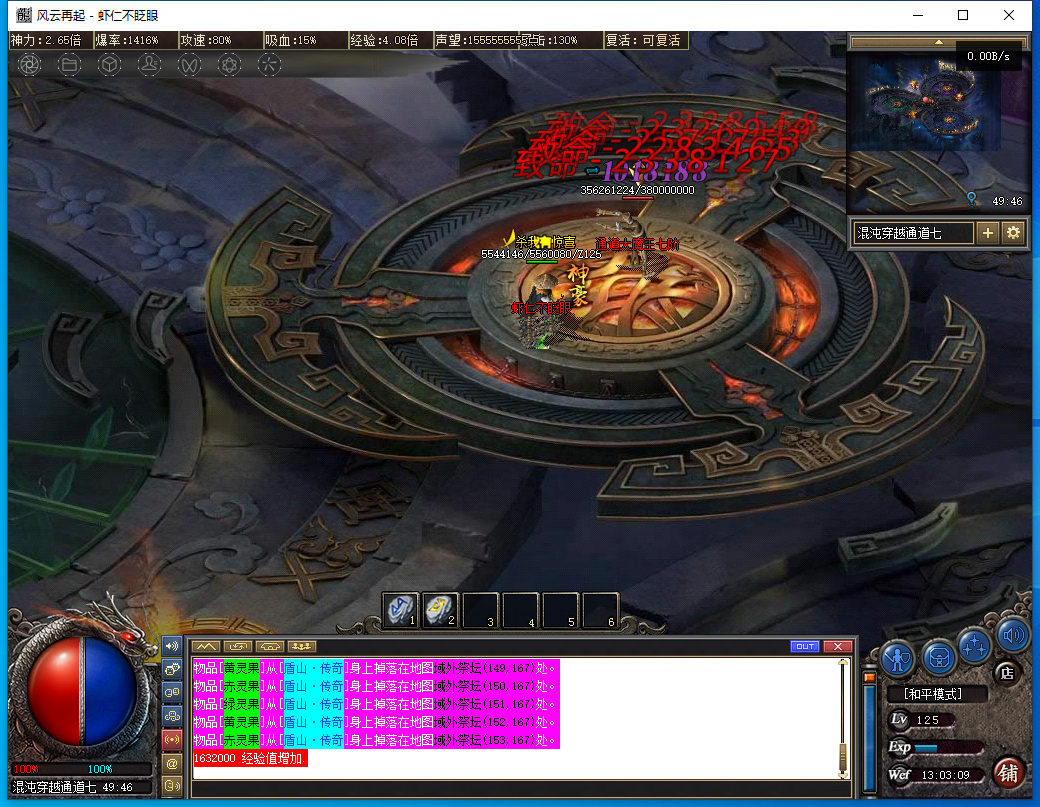The image size is (1040, 807).
Task: Click the 1632000 经验值增加 chat message
Action: 250,759
